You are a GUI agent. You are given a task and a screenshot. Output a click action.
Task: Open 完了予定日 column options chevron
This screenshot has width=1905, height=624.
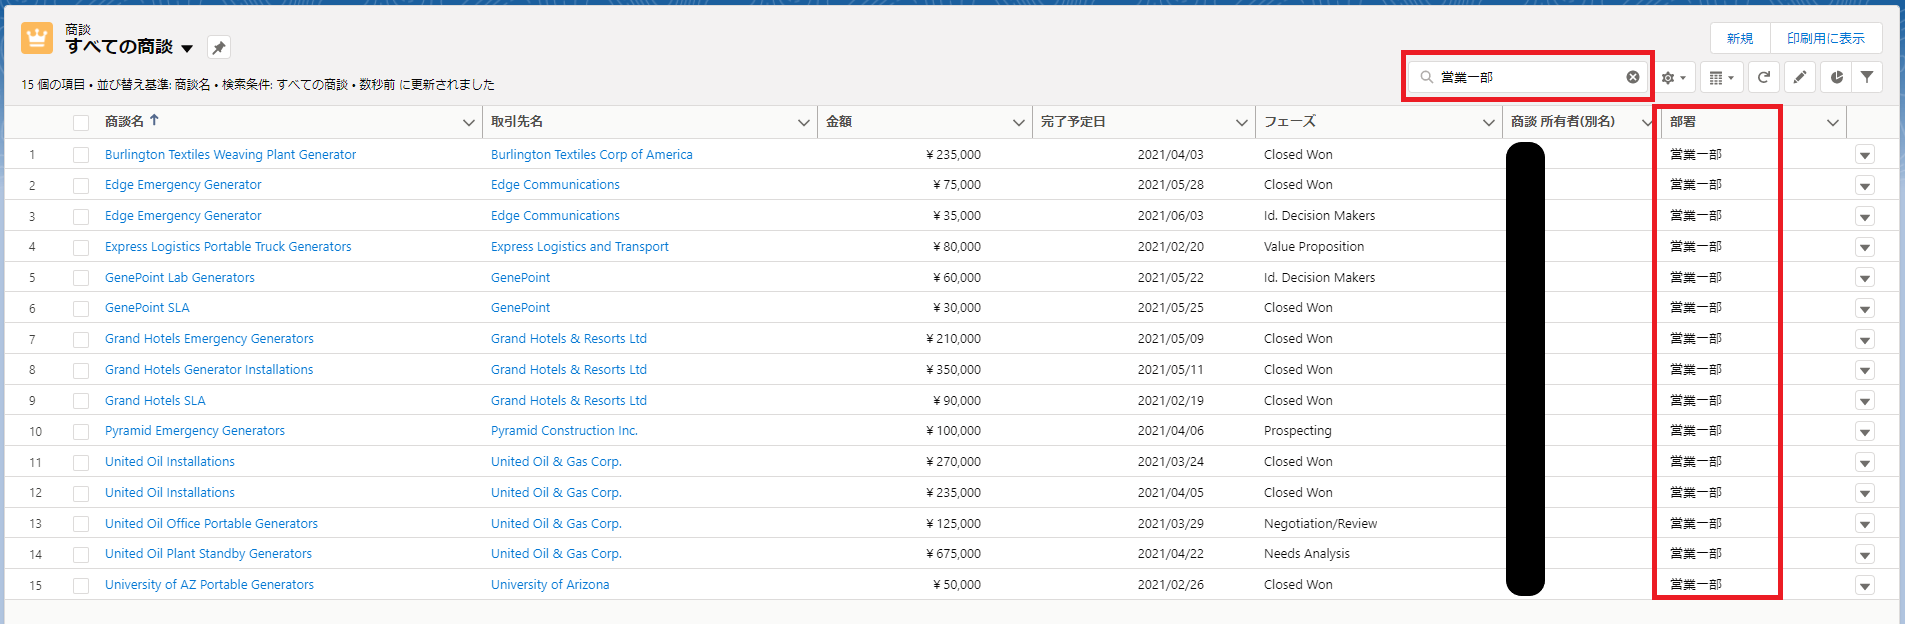click(x=1241, y=122)
